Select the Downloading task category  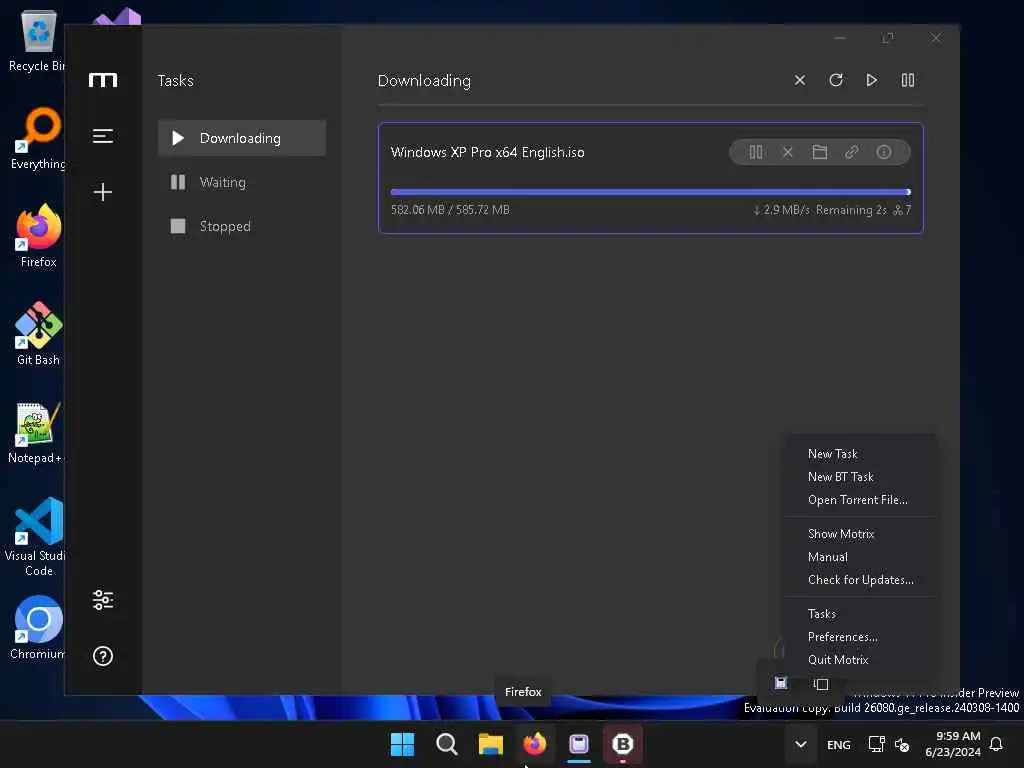242,138
